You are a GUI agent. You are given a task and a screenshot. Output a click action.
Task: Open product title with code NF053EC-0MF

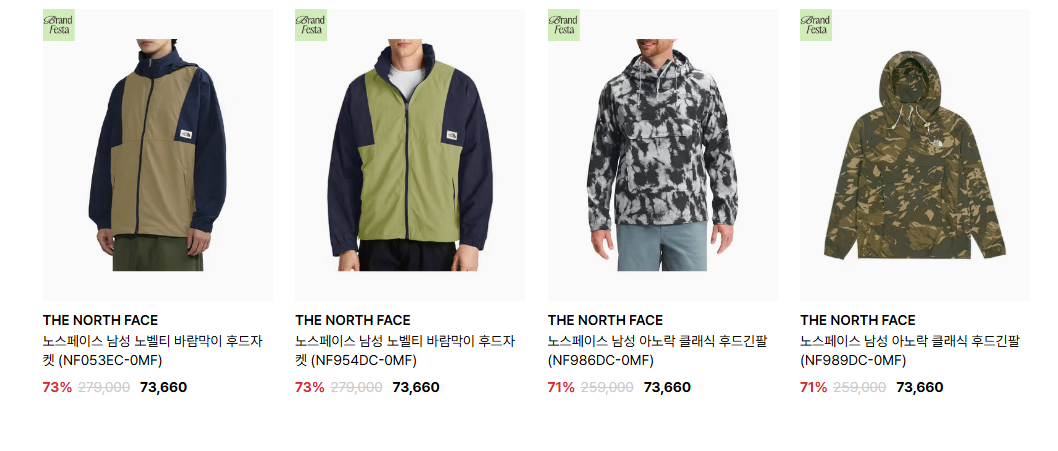coord(152,351)
